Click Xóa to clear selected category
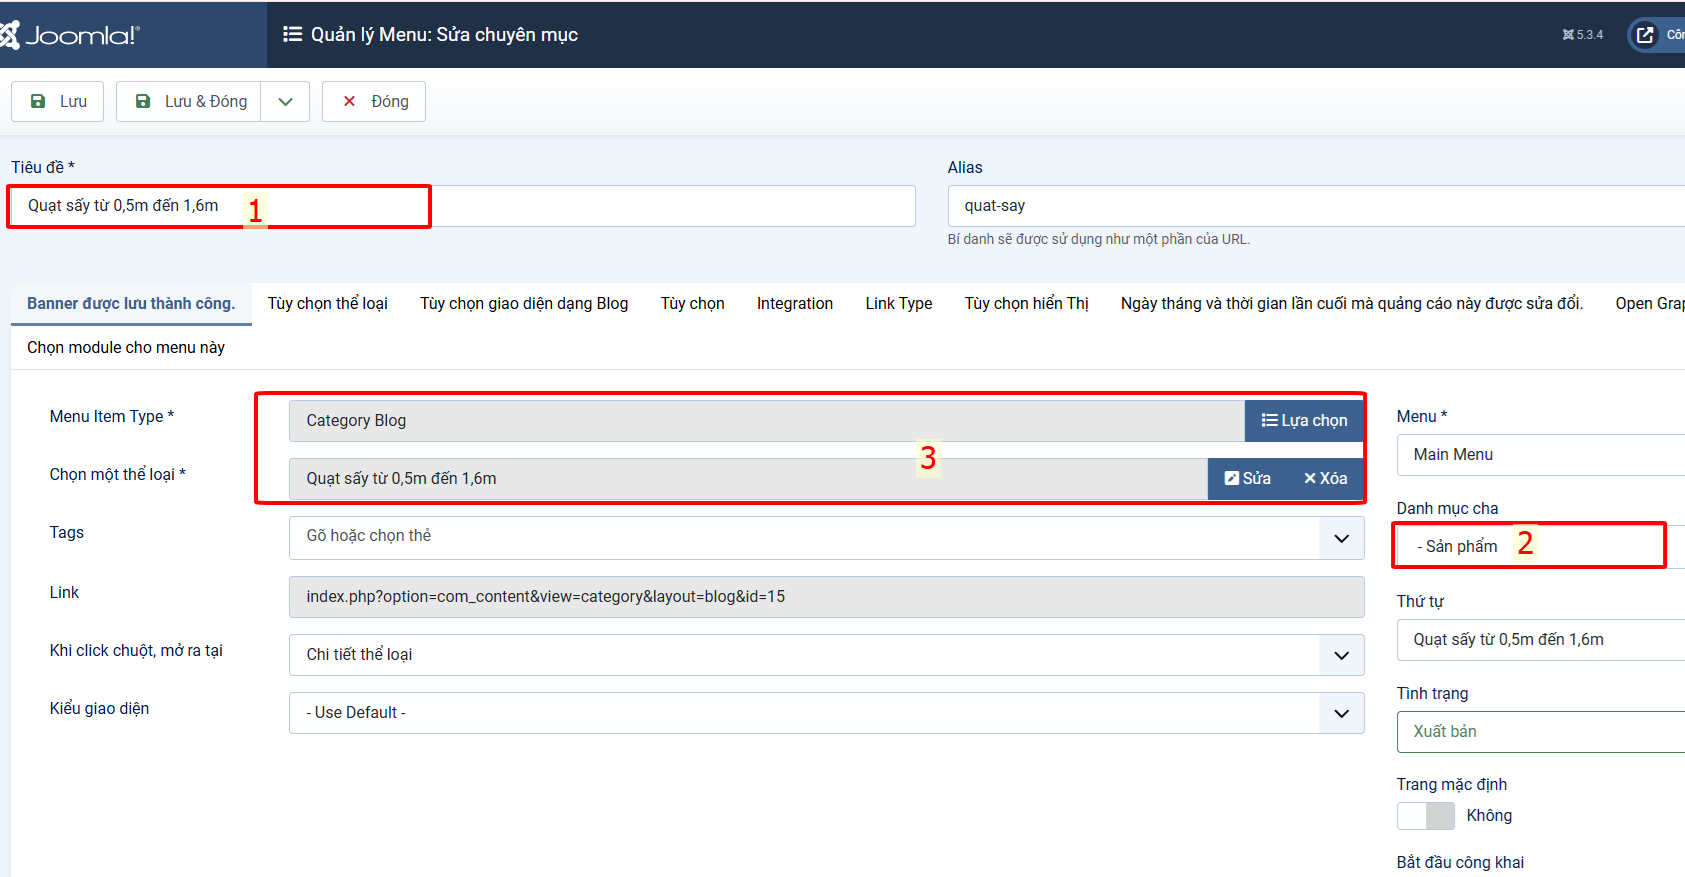 click(1326, 479)
